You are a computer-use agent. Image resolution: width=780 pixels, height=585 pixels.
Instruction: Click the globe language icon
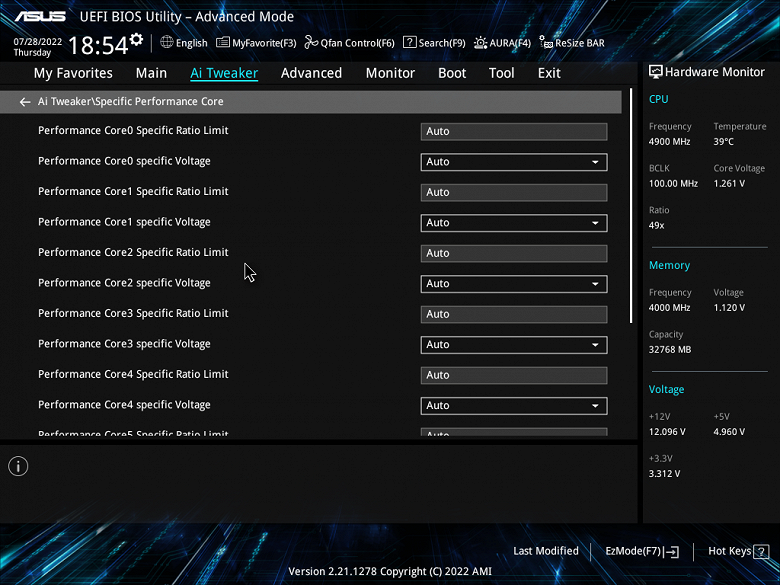[x=167, y=42]
